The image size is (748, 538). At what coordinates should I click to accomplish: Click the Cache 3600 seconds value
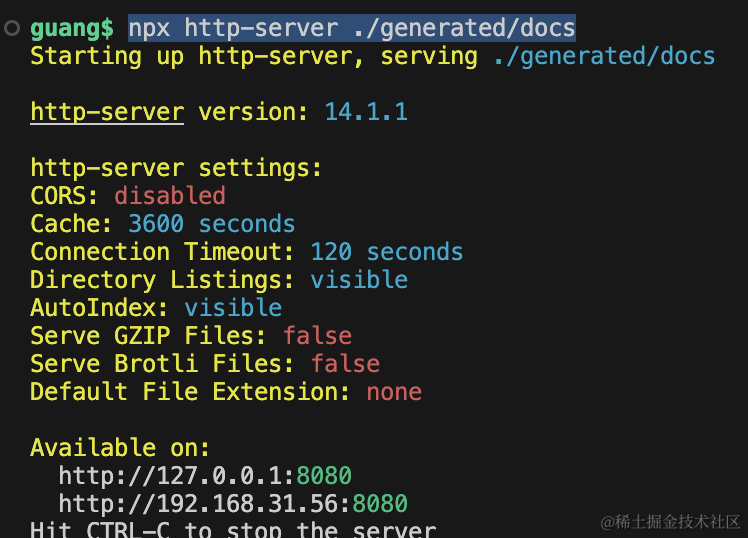(211, 223)
